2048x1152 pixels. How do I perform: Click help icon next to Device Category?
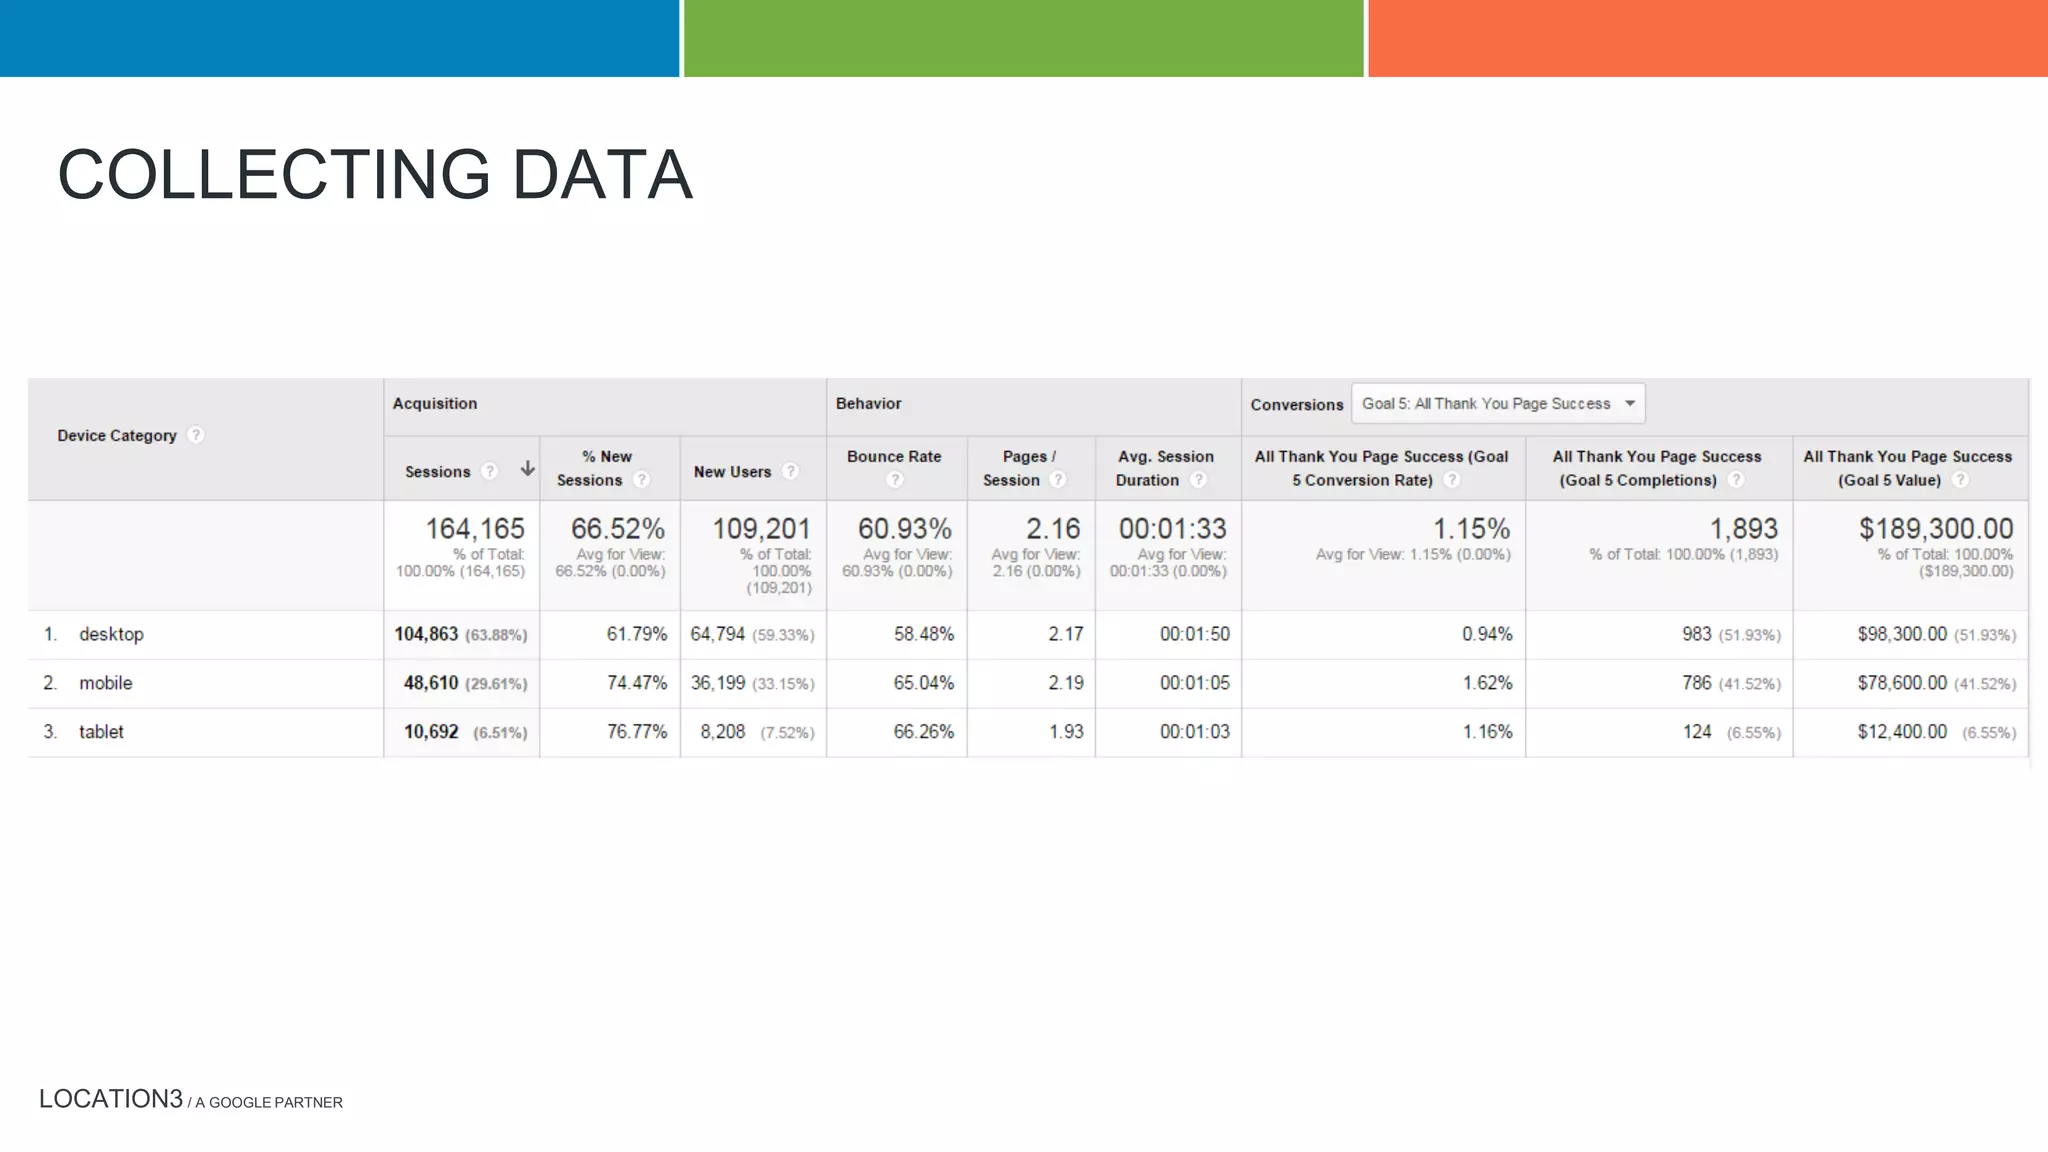coord(196,435)
